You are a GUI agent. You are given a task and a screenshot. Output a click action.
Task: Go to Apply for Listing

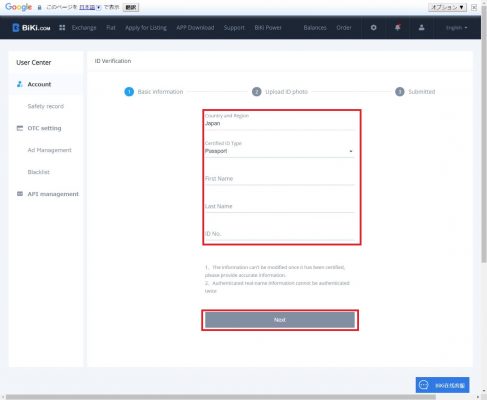tap(146, 28)
